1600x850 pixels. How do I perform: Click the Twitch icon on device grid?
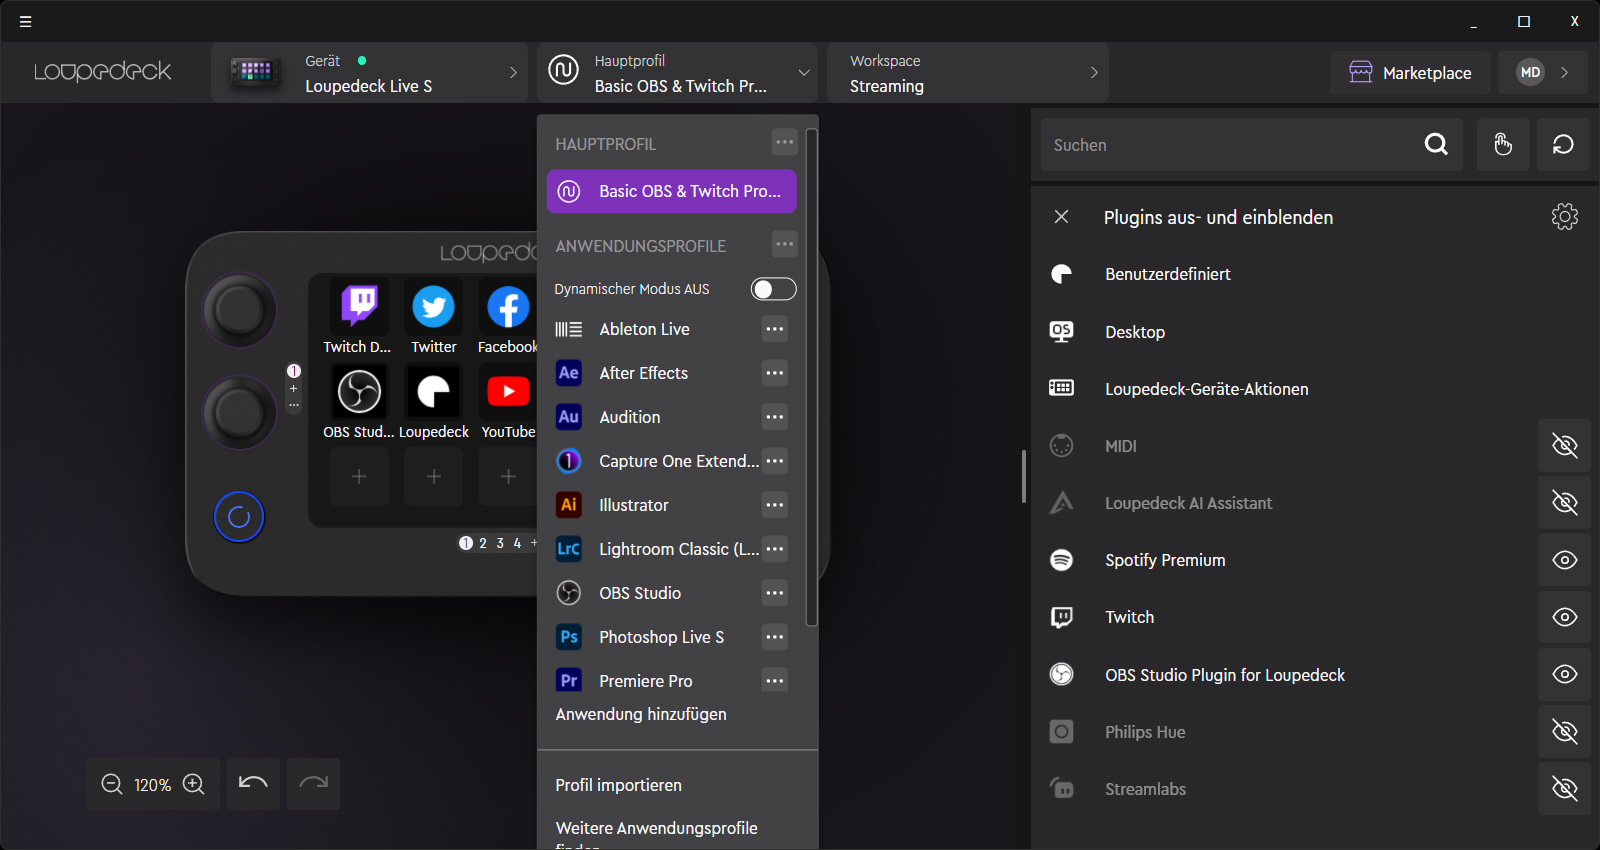click(359, 307)
